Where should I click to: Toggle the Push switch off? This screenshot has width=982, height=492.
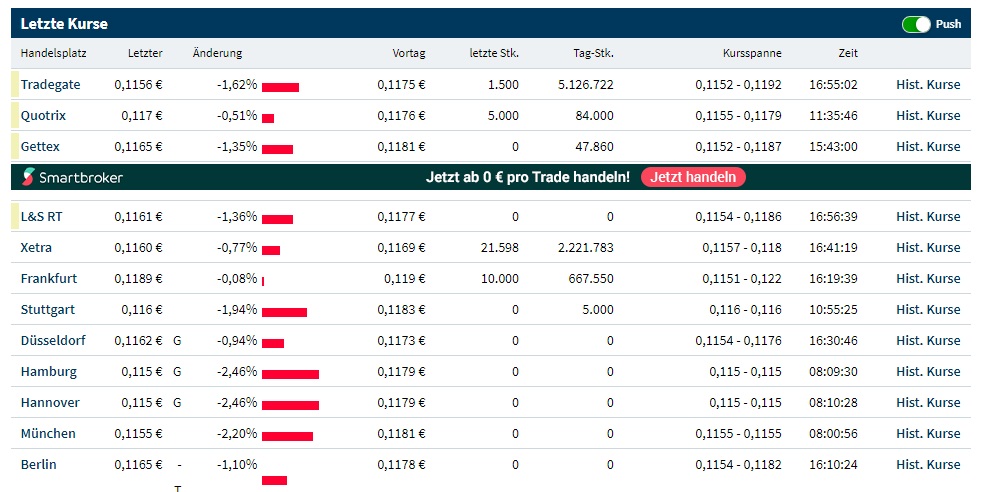pyautogui.click(x=915, y=24)
